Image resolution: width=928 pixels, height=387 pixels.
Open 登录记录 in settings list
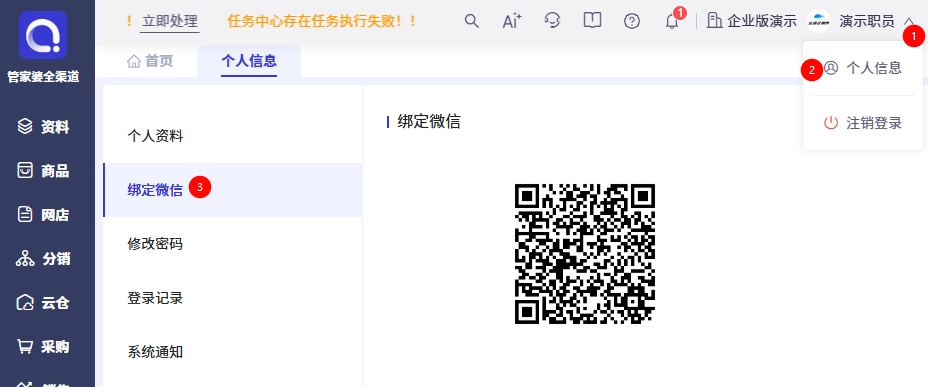click(233, 298)
